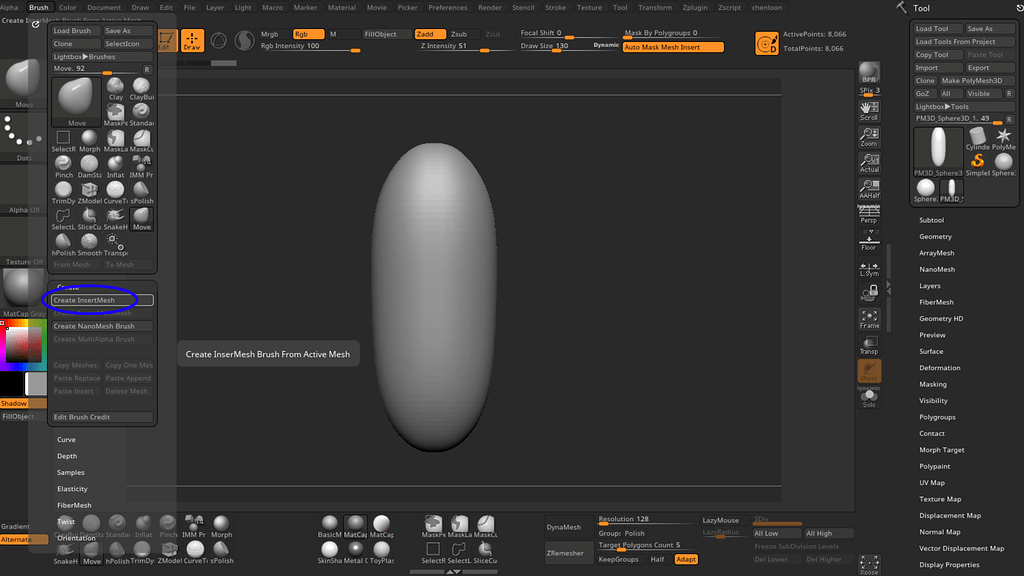This screenshot has height=576, width=1024.
Task: Open the FiberMesh submenu in the Brush menu
Action: tap(73, 505)
